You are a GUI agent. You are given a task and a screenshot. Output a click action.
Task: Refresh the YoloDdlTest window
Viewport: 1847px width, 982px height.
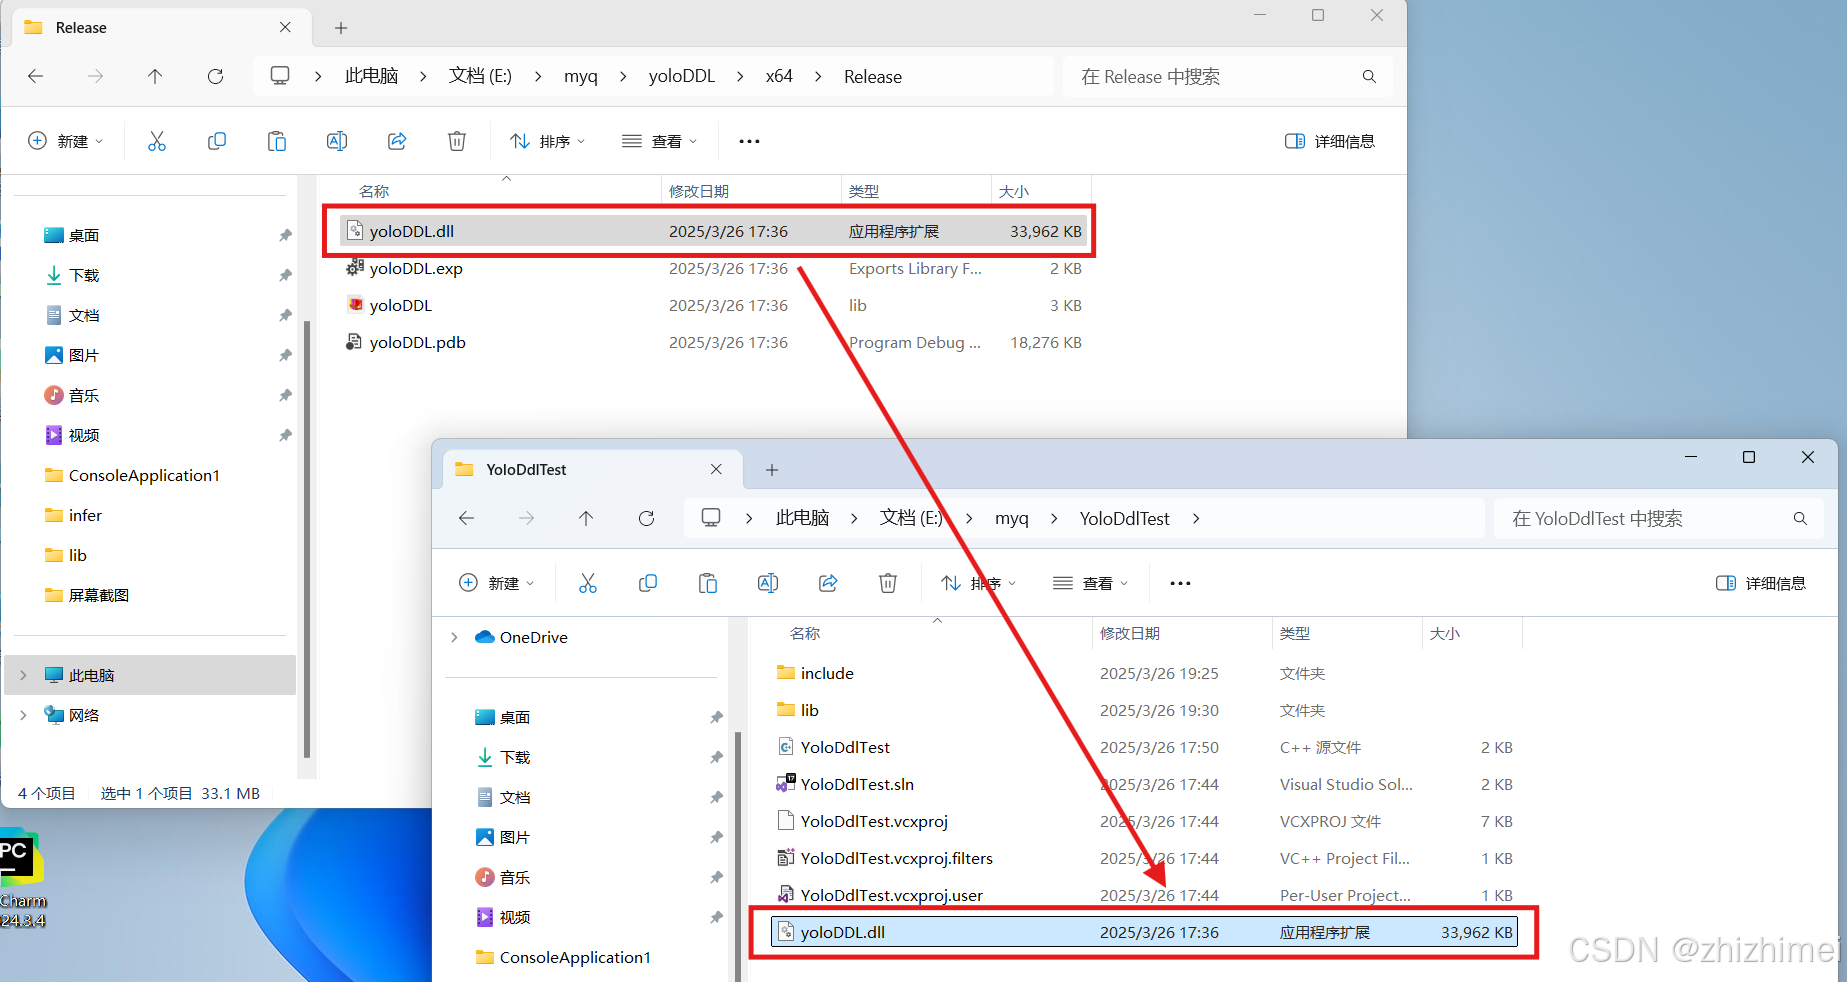point(646,518)
